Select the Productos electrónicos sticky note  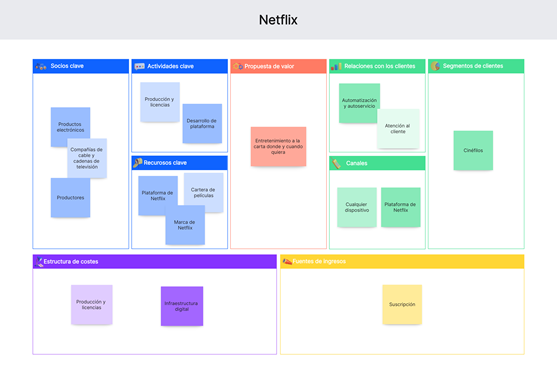coord(70,127)
